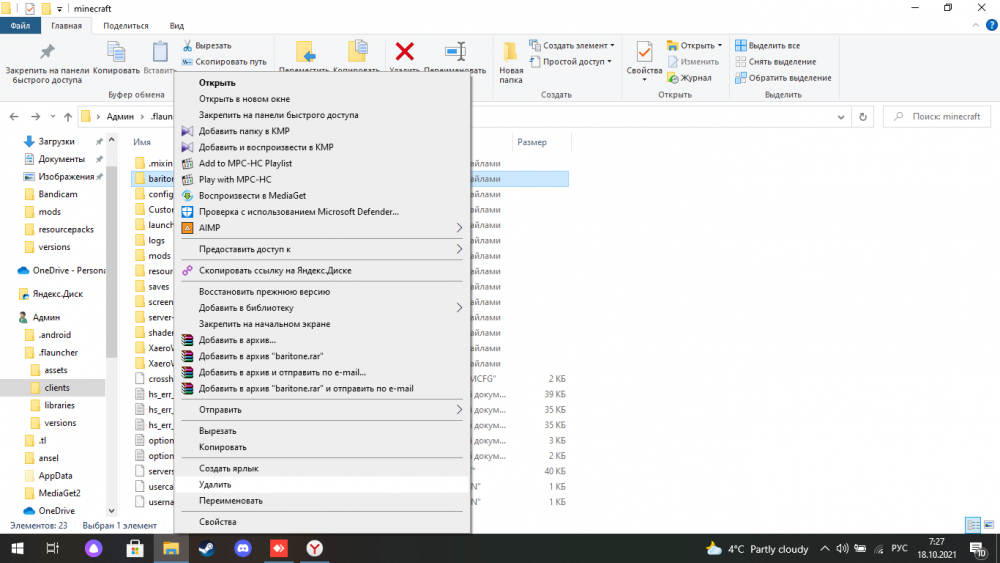The height and width of the screenshot is (563, 1000).
Task: Switch to the 'Вид' ribbon tab
Action: click(177, 26)
